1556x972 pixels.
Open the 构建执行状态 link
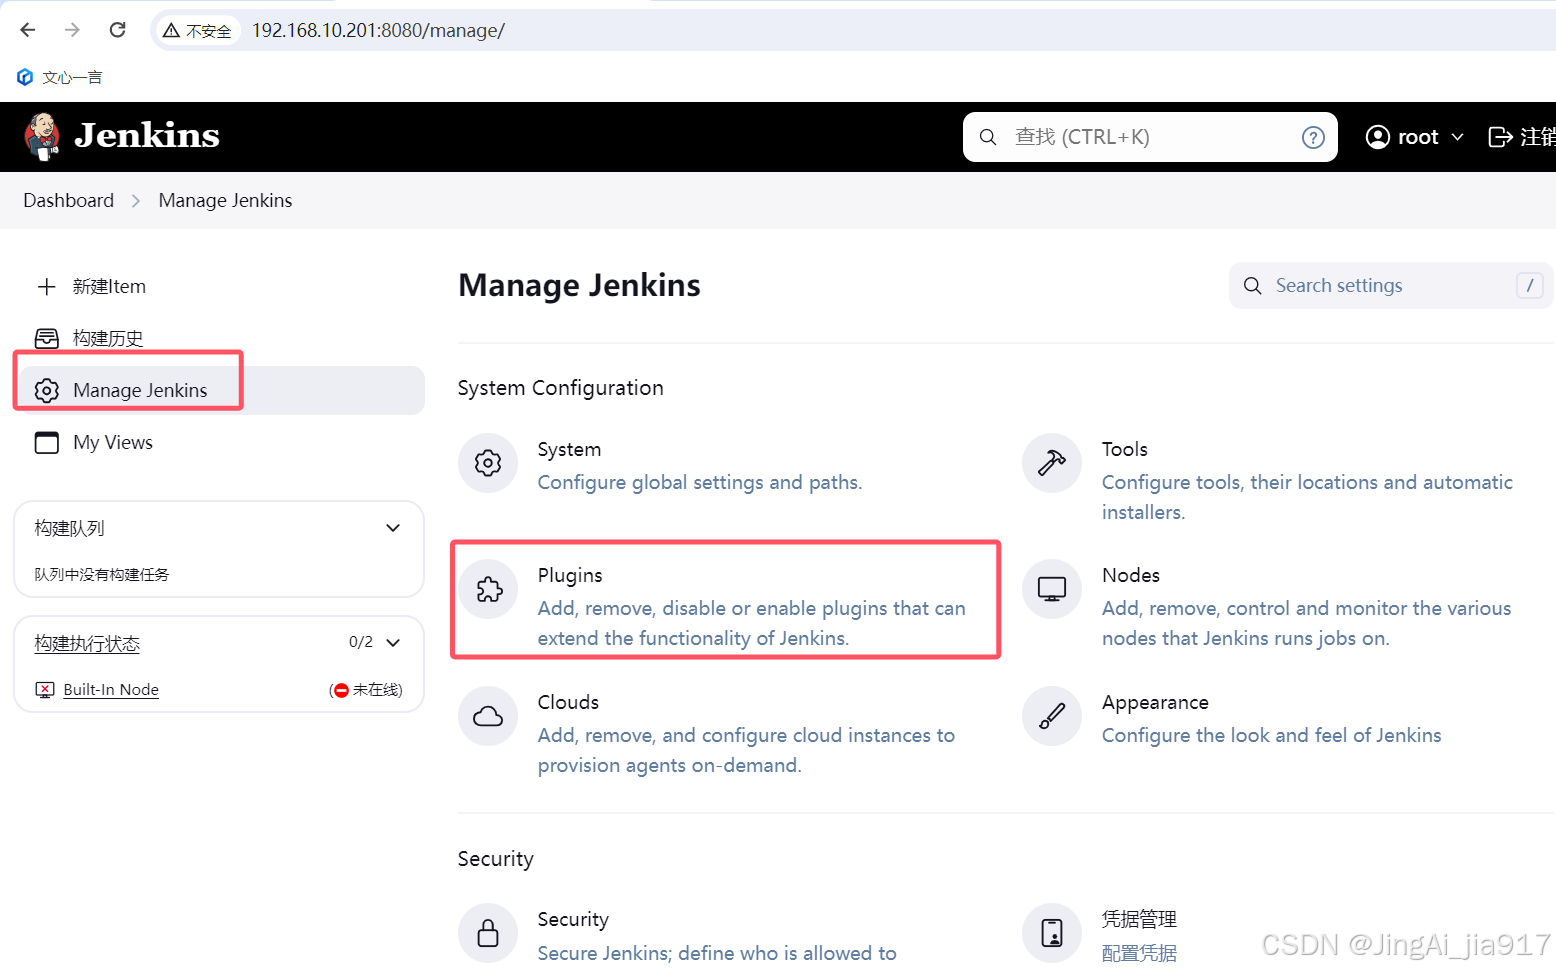[x=87, y=643]
